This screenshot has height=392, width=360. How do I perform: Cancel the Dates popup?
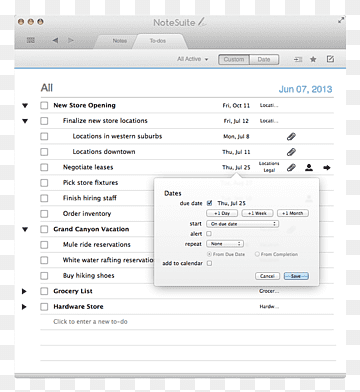point(267,276)
